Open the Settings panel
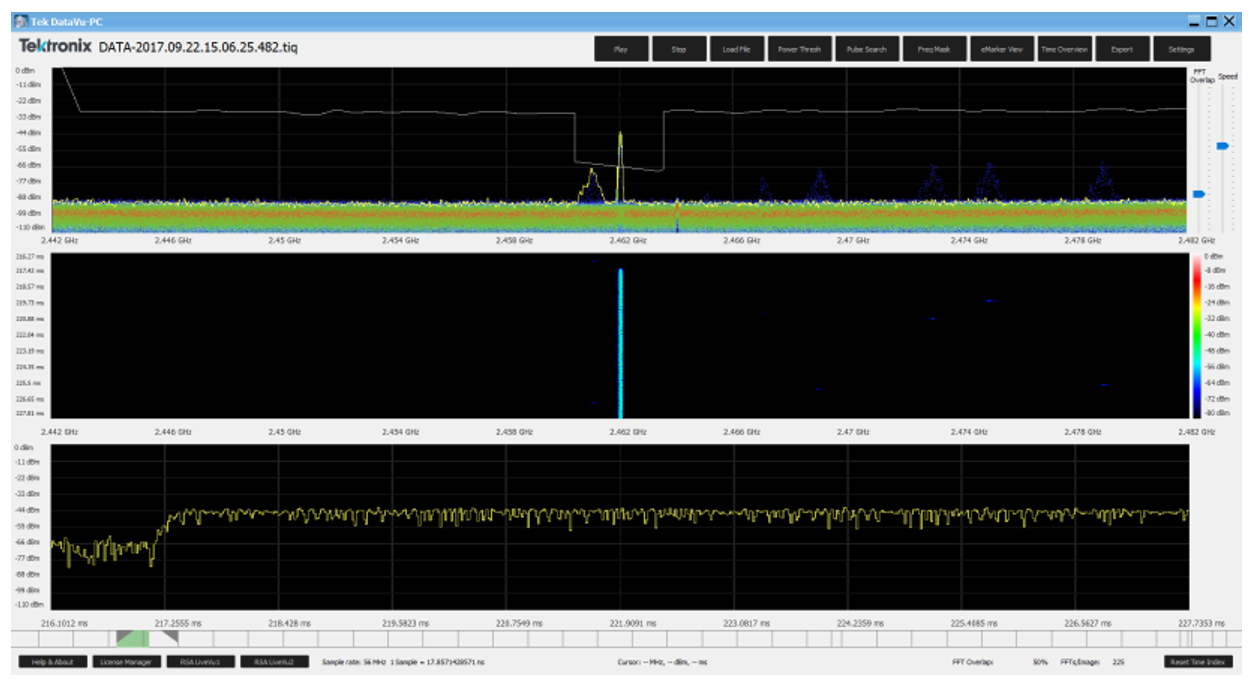Image resolution: width=1255 pixels, height=694 pixels. (1181, 47)
